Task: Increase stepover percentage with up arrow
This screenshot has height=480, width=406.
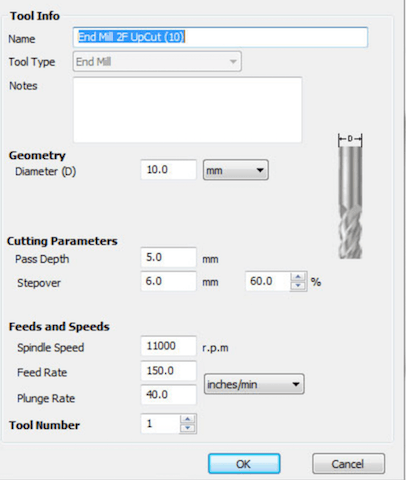Action: [298, 277]
